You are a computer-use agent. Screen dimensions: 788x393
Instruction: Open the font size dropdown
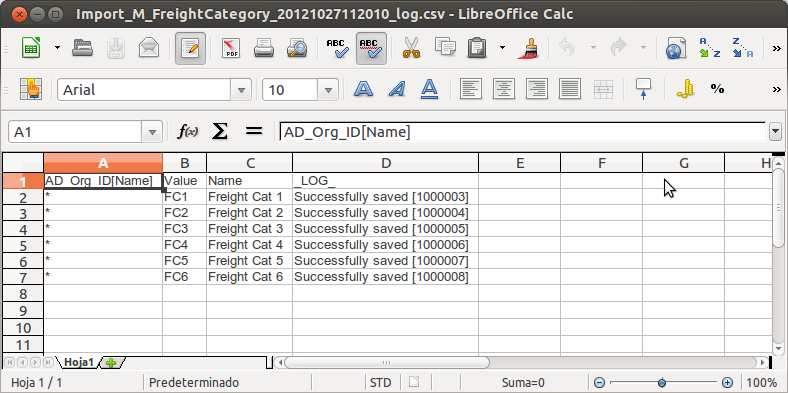(328, 90)
